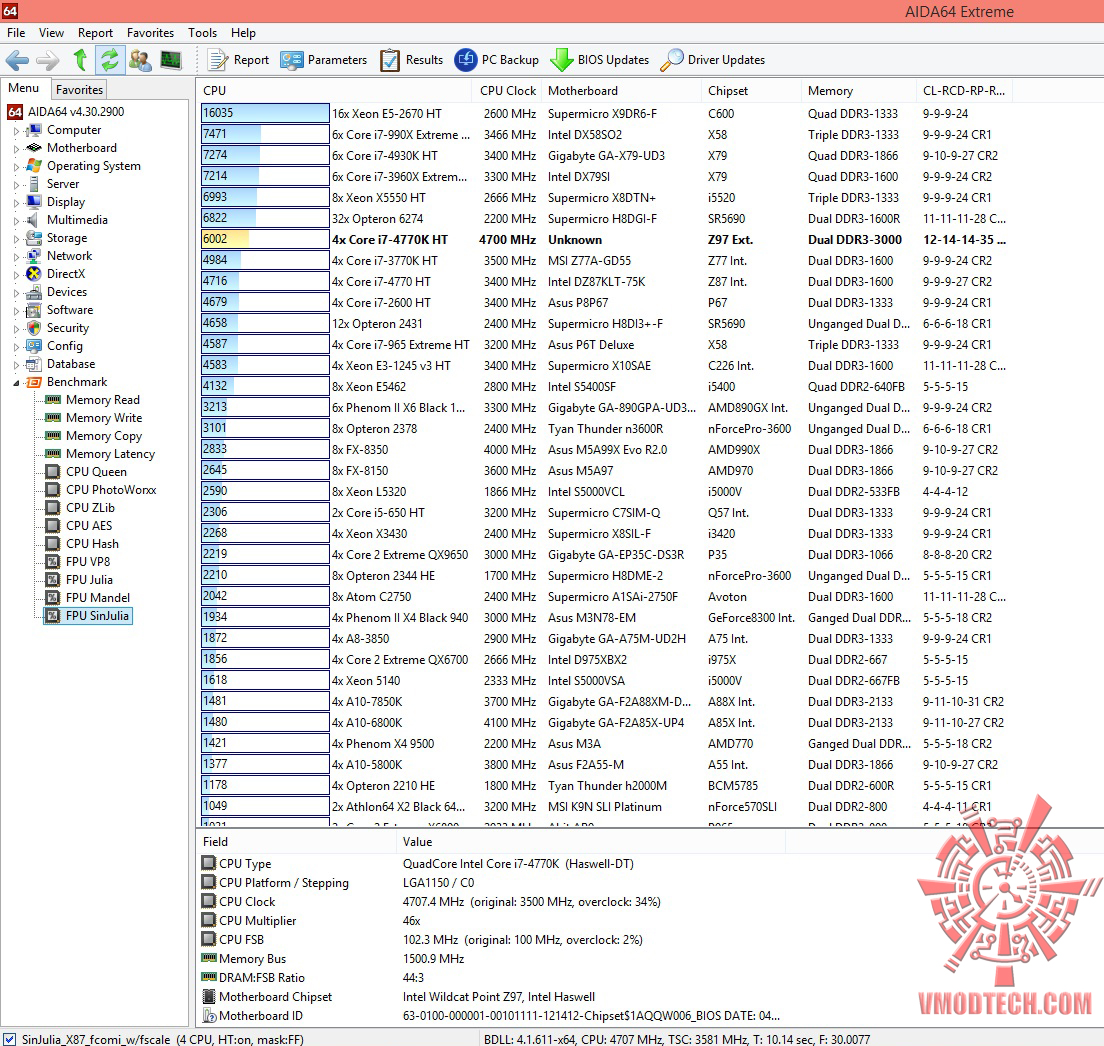This screenshot has width=1104, height=1046.
Task: Sort by CPU Clock column header
Action: [508, 91]
